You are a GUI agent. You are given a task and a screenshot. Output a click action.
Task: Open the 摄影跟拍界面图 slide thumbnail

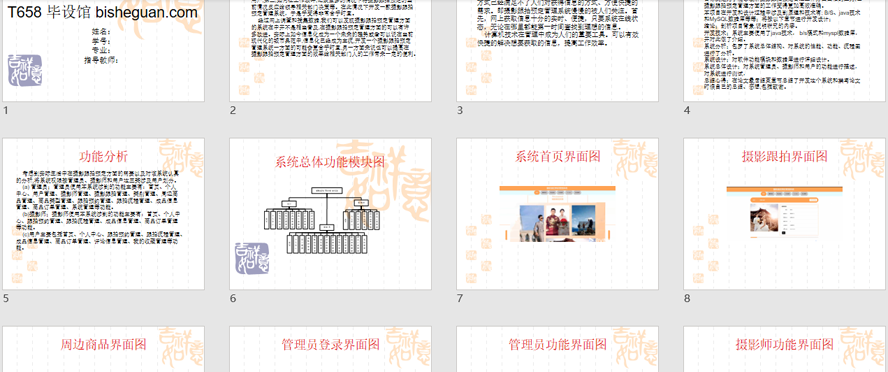pyautogui.click(x=784, y=214)
